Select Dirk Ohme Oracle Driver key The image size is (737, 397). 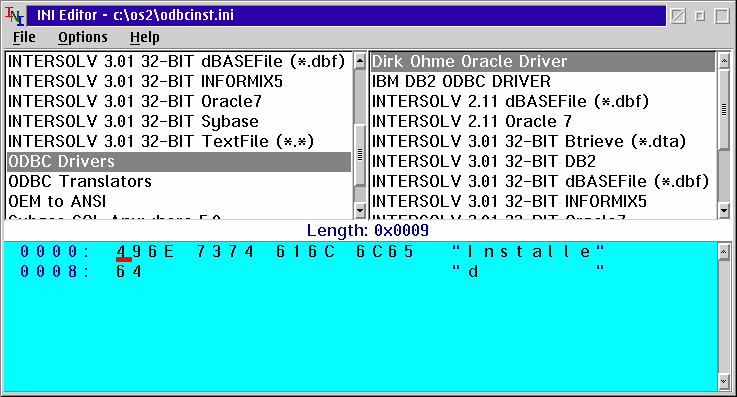543,62
